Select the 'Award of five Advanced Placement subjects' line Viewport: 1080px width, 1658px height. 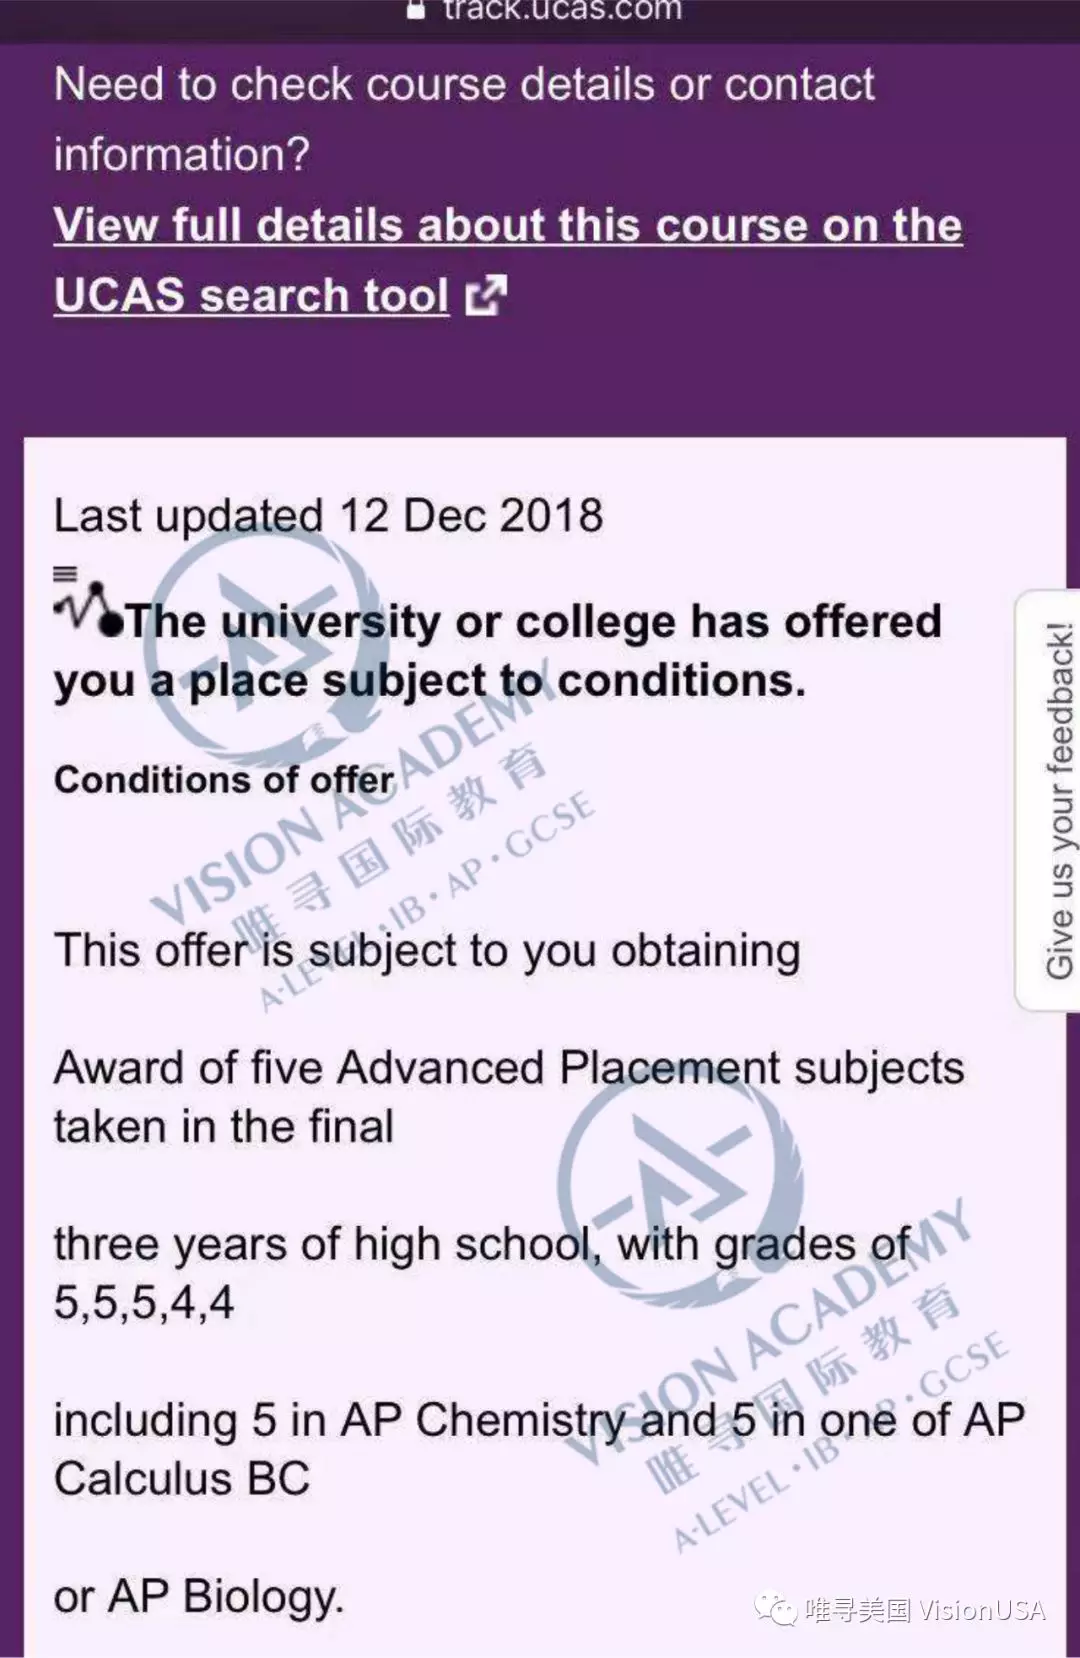coord(509,1069)
